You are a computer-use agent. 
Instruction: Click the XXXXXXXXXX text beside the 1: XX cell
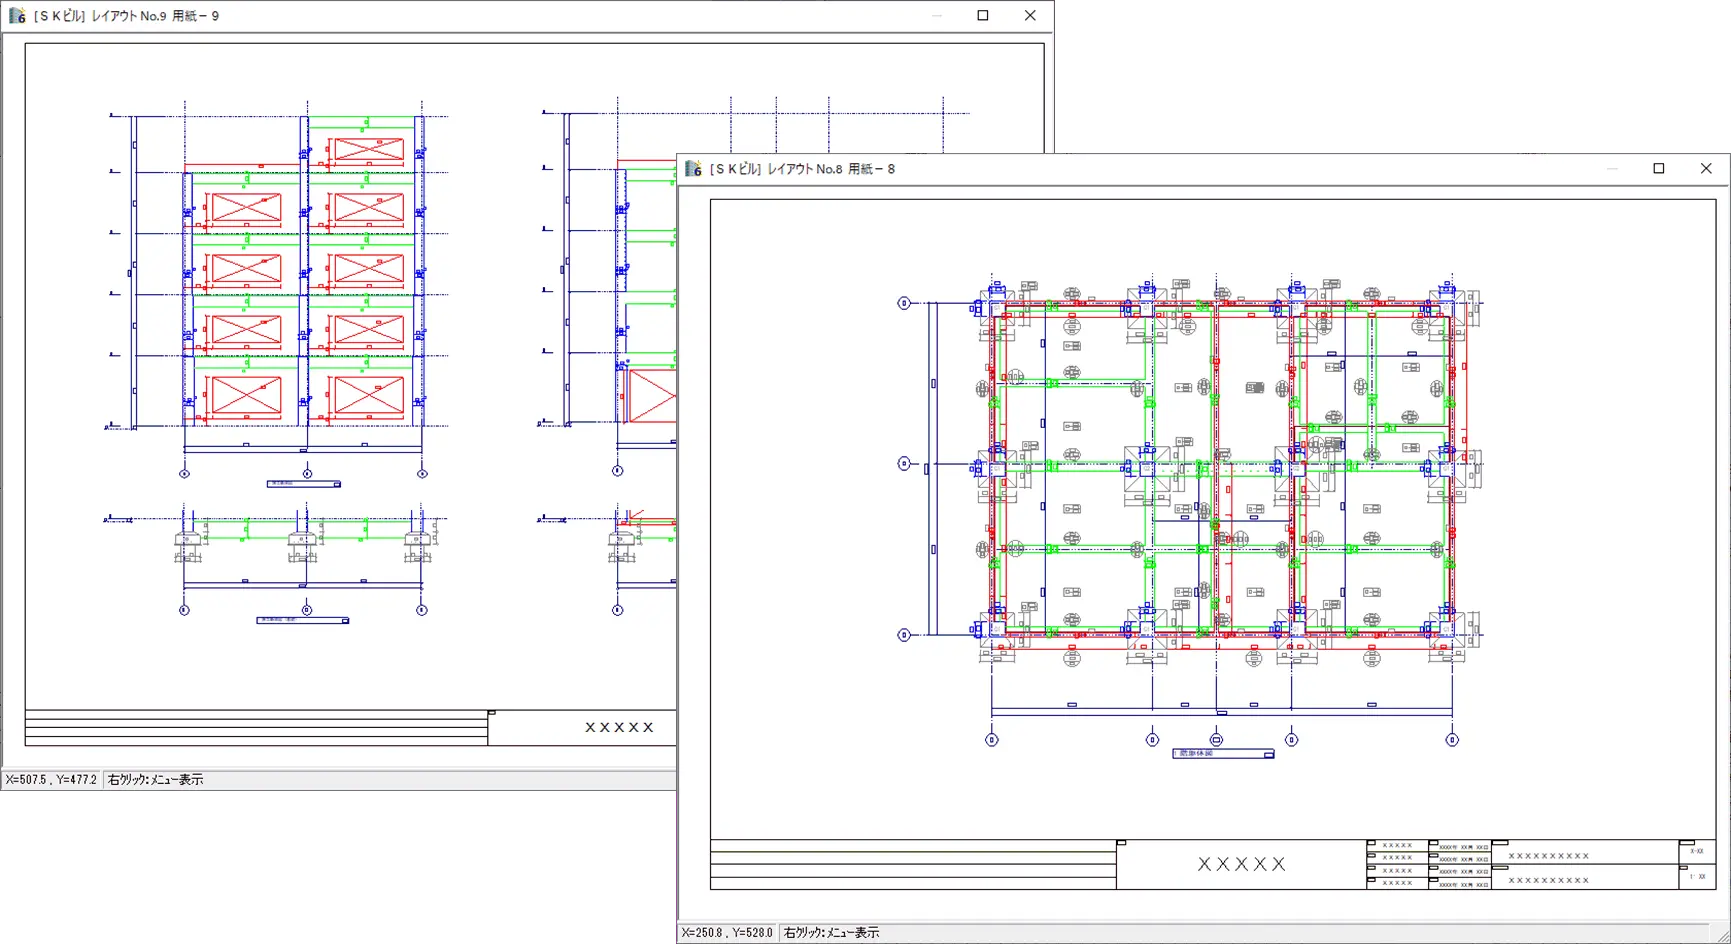[x=1549, y=881]
